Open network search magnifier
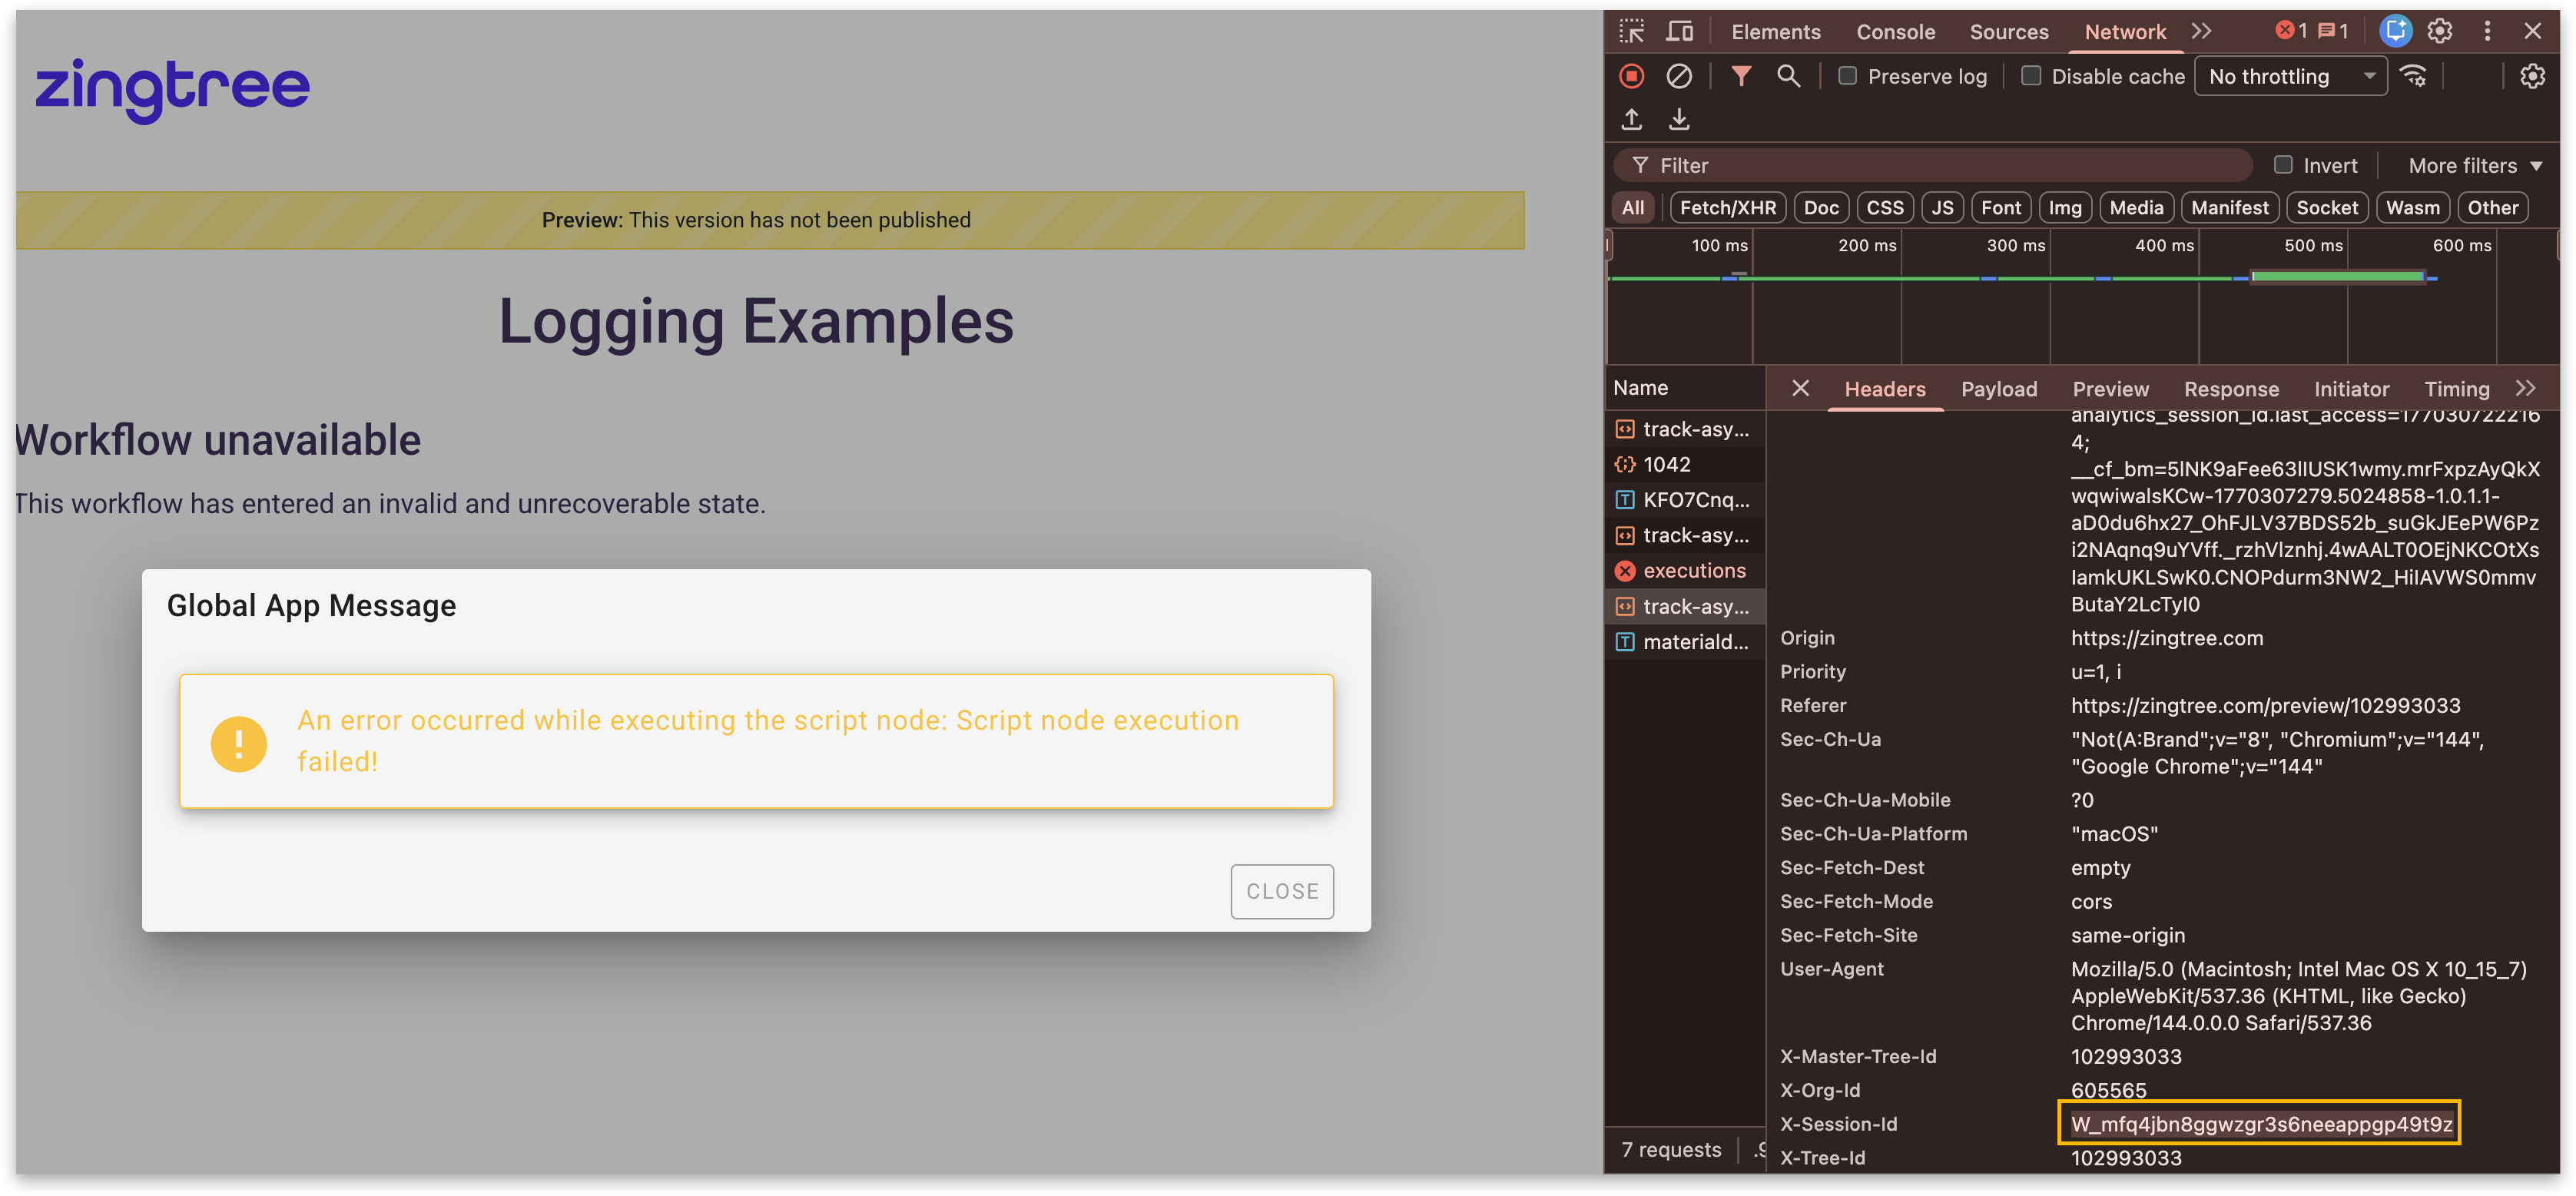Viewport: 2576px width, 1196px height. (1788, 76)
